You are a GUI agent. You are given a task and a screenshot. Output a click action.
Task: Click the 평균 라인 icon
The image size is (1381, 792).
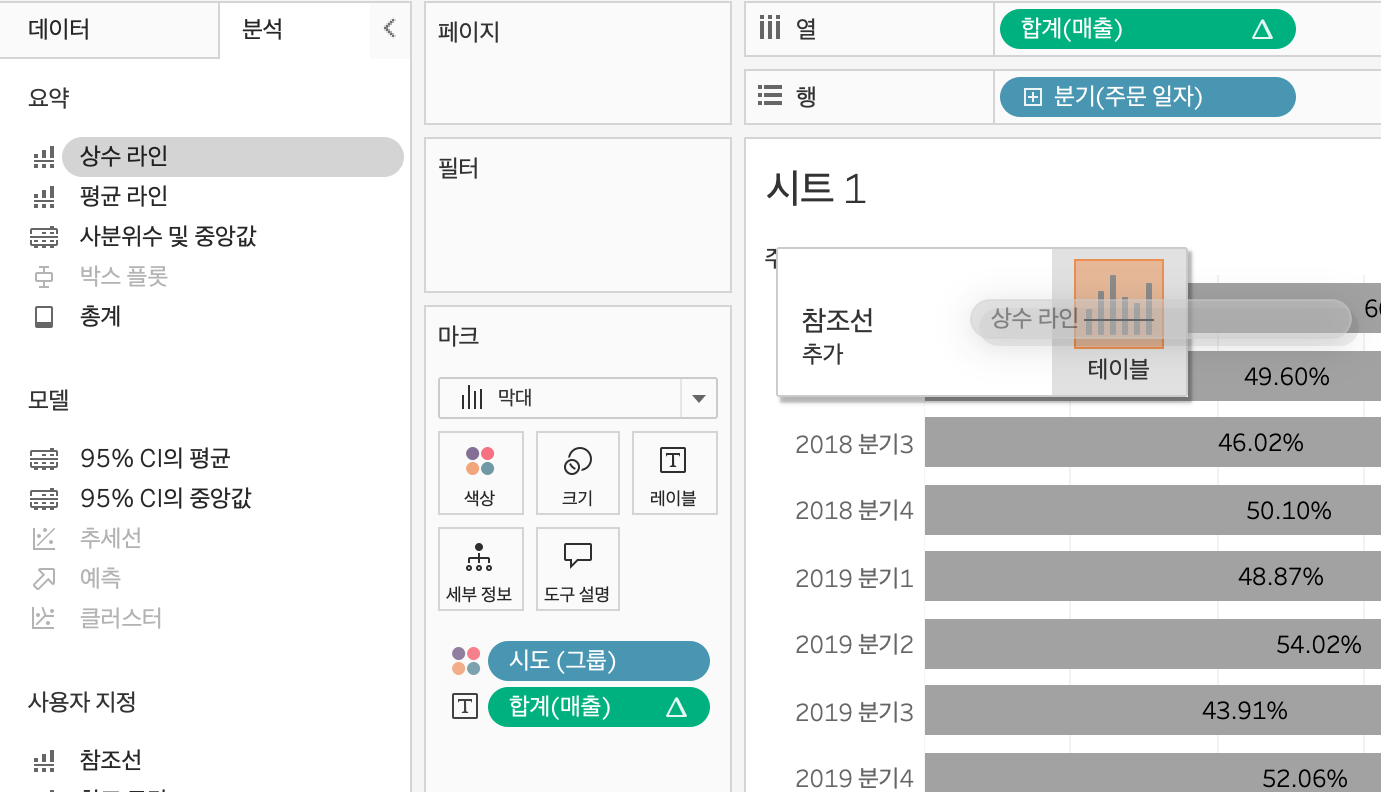pos(44,197)
